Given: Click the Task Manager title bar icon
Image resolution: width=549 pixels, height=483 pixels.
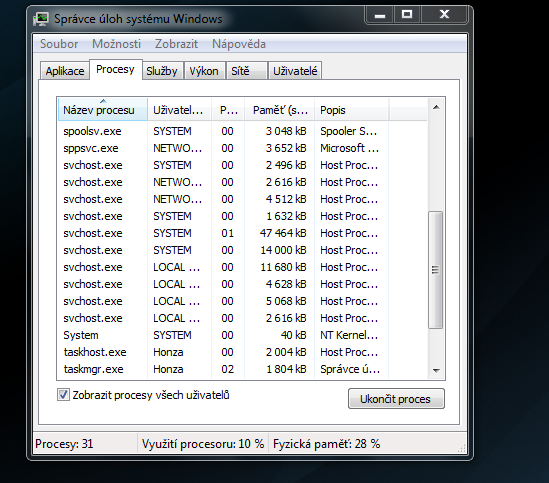Looking at the screenshot, I should click(41, 19).
